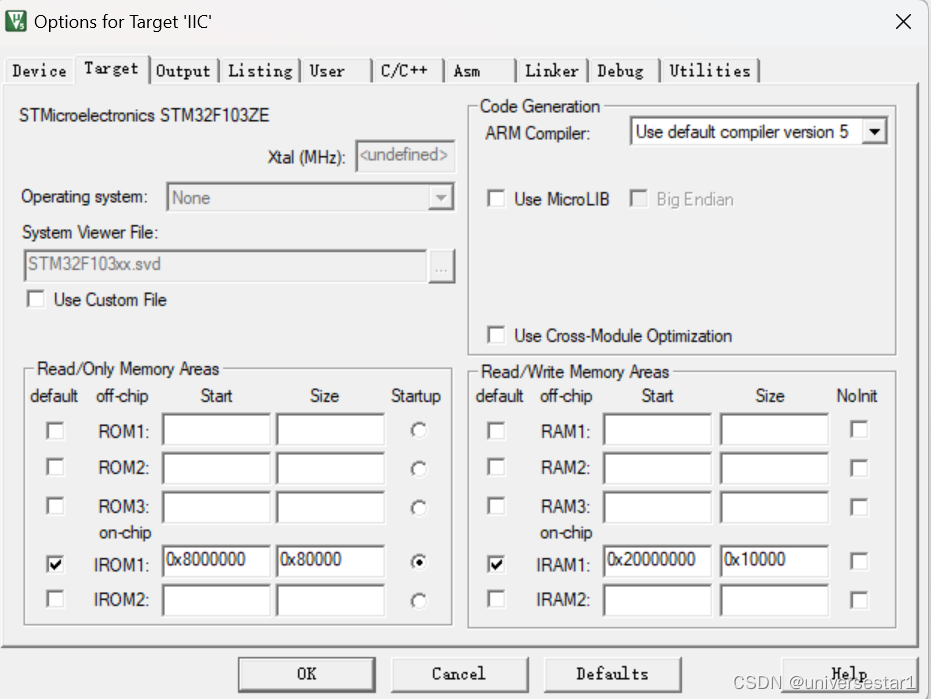Enable Use Custom File checkbox

(36, 299)
